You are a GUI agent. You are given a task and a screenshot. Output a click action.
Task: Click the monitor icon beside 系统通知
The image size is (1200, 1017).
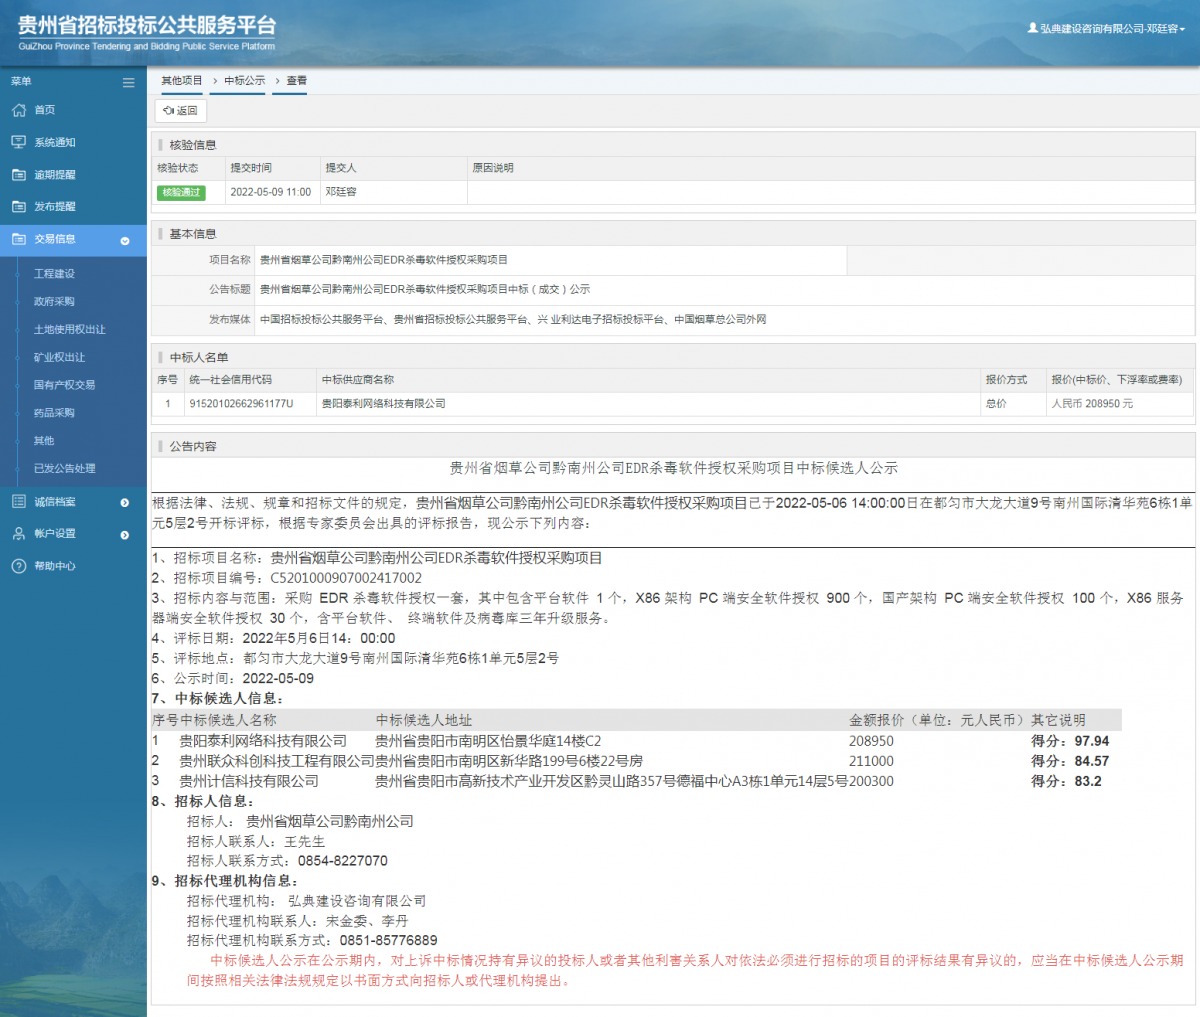[x=18, y=142]
